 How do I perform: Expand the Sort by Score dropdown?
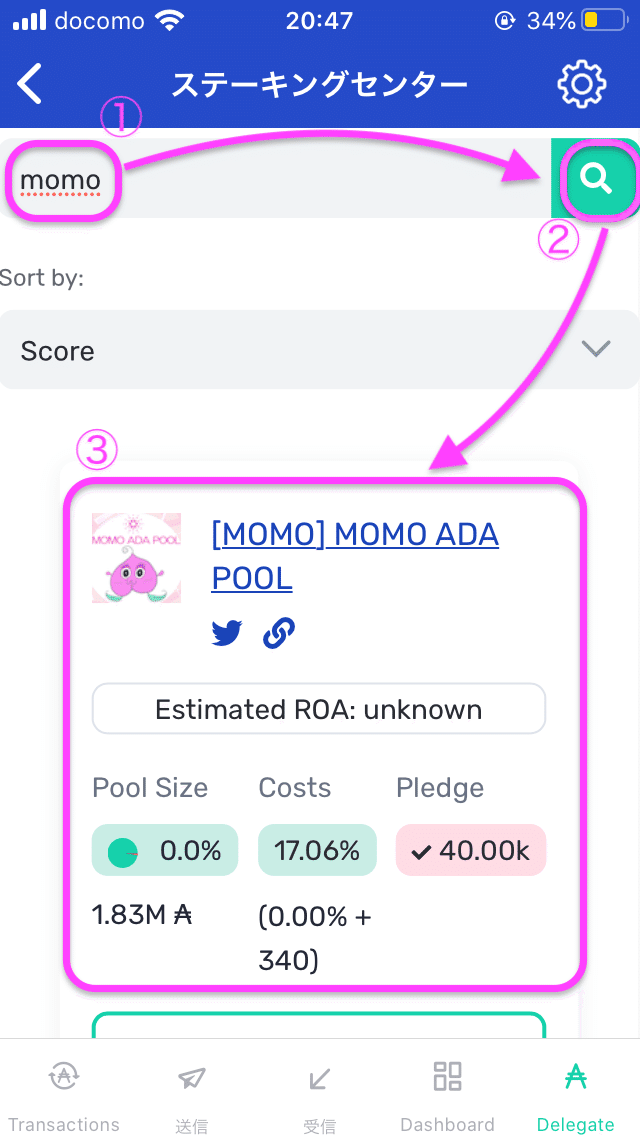point(319,350)
